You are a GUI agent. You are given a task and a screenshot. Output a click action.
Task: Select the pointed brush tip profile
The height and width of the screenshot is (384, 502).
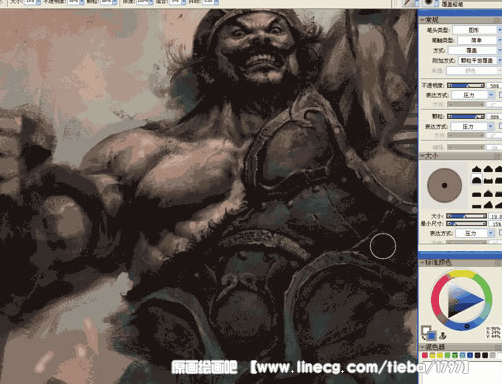477,169
